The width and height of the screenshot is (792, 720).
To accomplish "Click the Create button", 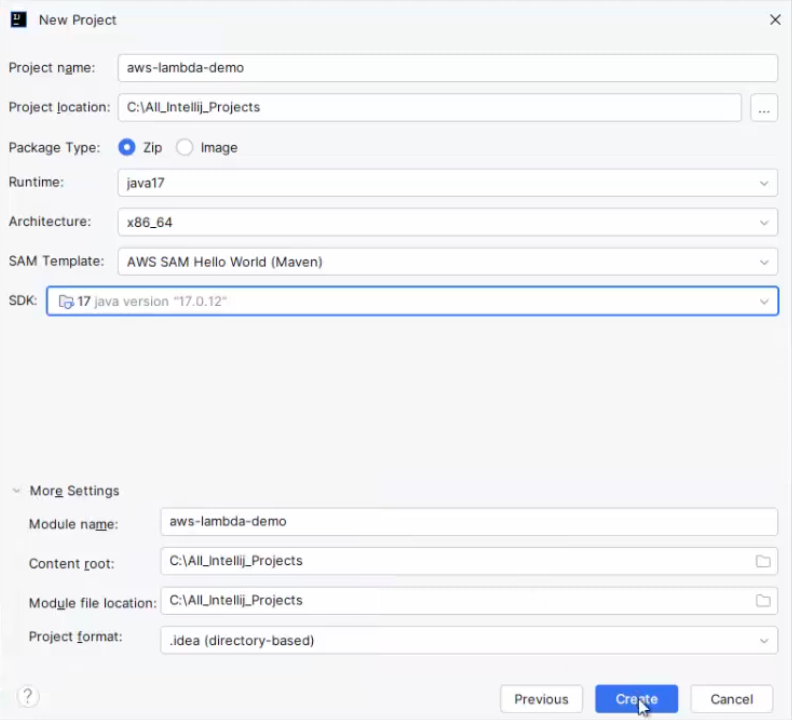I will click(636, 699).
